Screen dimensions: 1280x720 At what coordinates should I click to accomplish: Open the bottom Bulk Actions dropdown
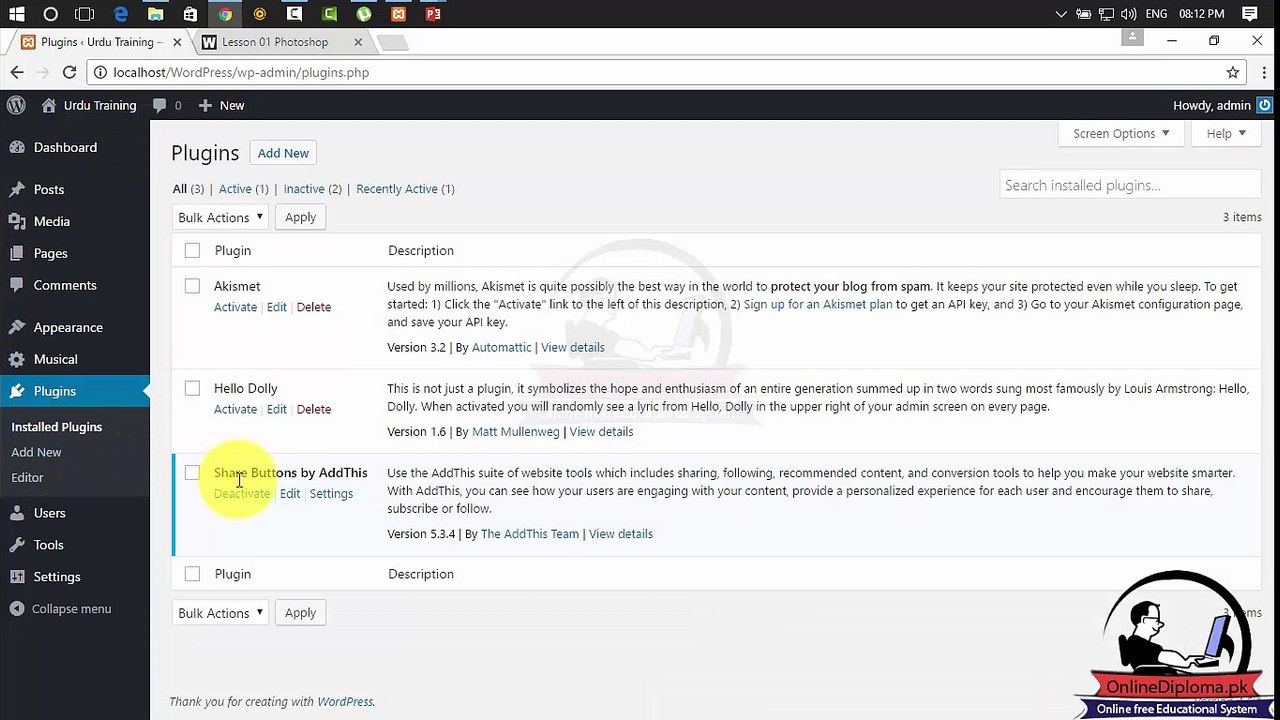tap(220, 613)
